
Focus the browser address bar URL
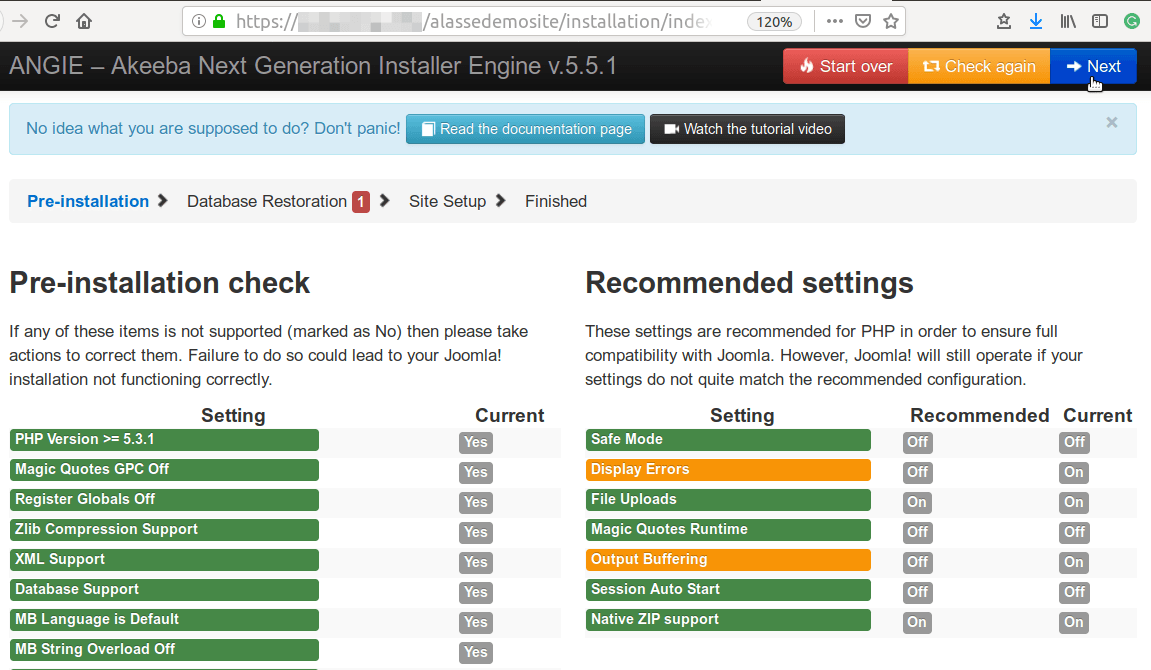click(473, 21)
